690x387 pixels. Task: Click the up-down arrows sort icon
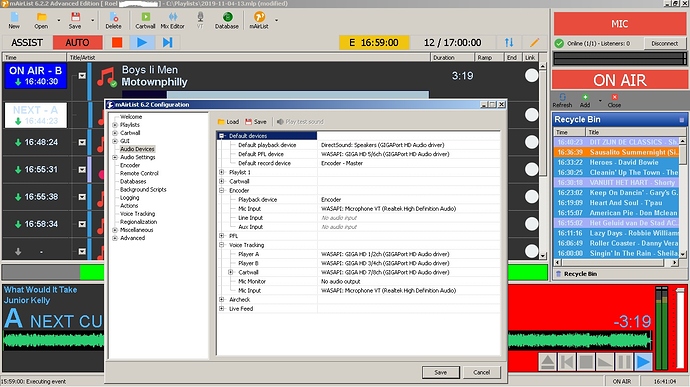tap(509, 43)
